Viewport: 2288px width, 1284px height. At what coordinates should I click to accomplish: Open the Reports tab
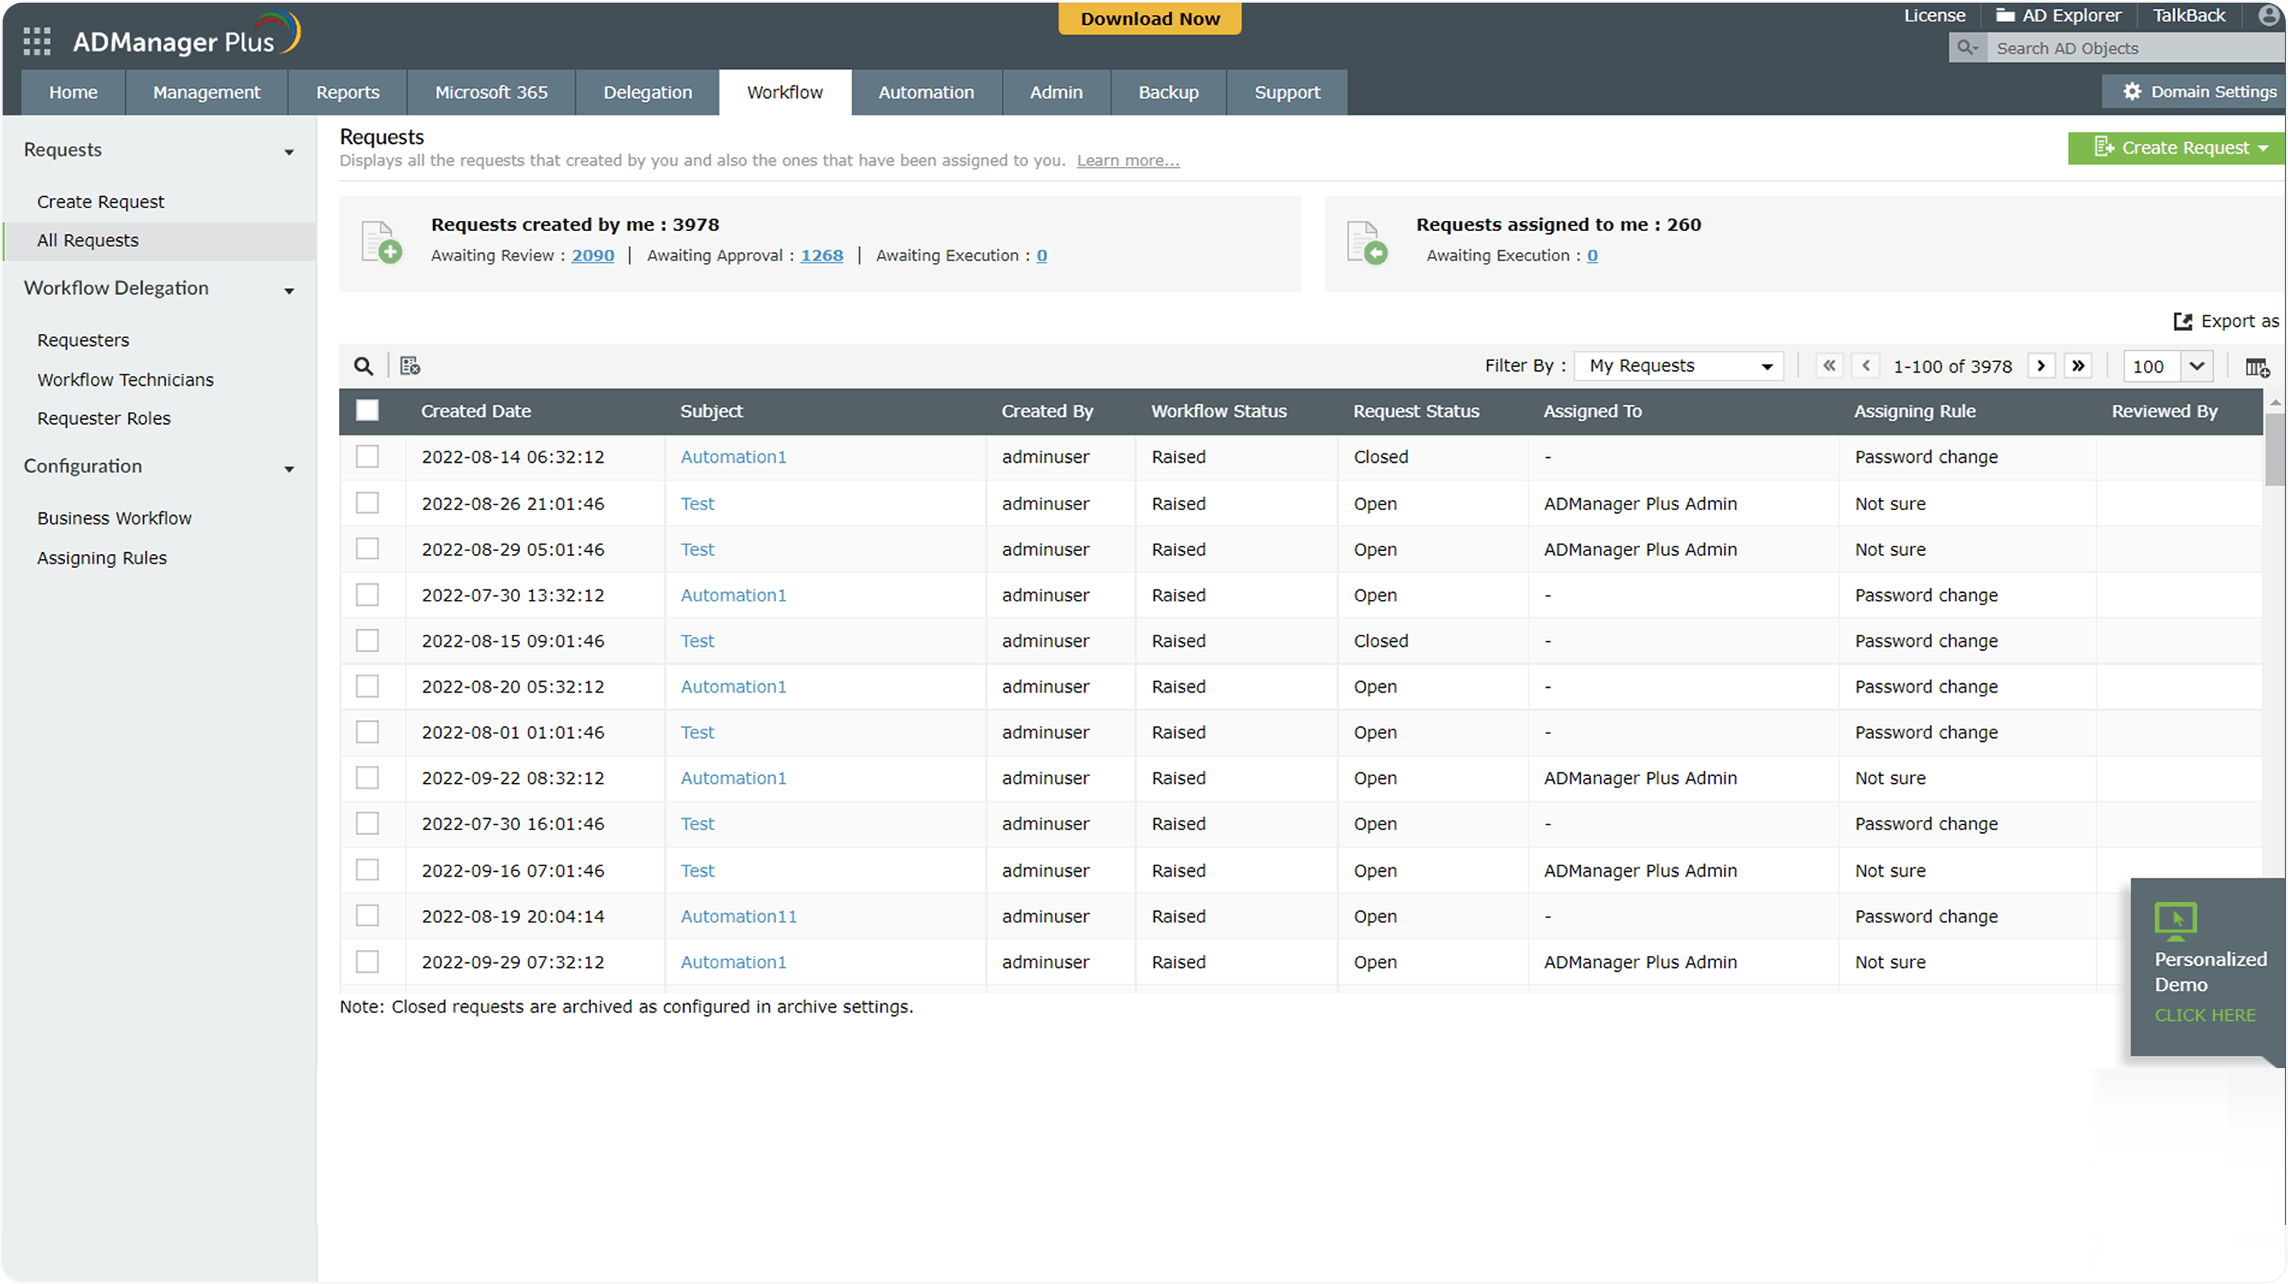click(347, 92)
